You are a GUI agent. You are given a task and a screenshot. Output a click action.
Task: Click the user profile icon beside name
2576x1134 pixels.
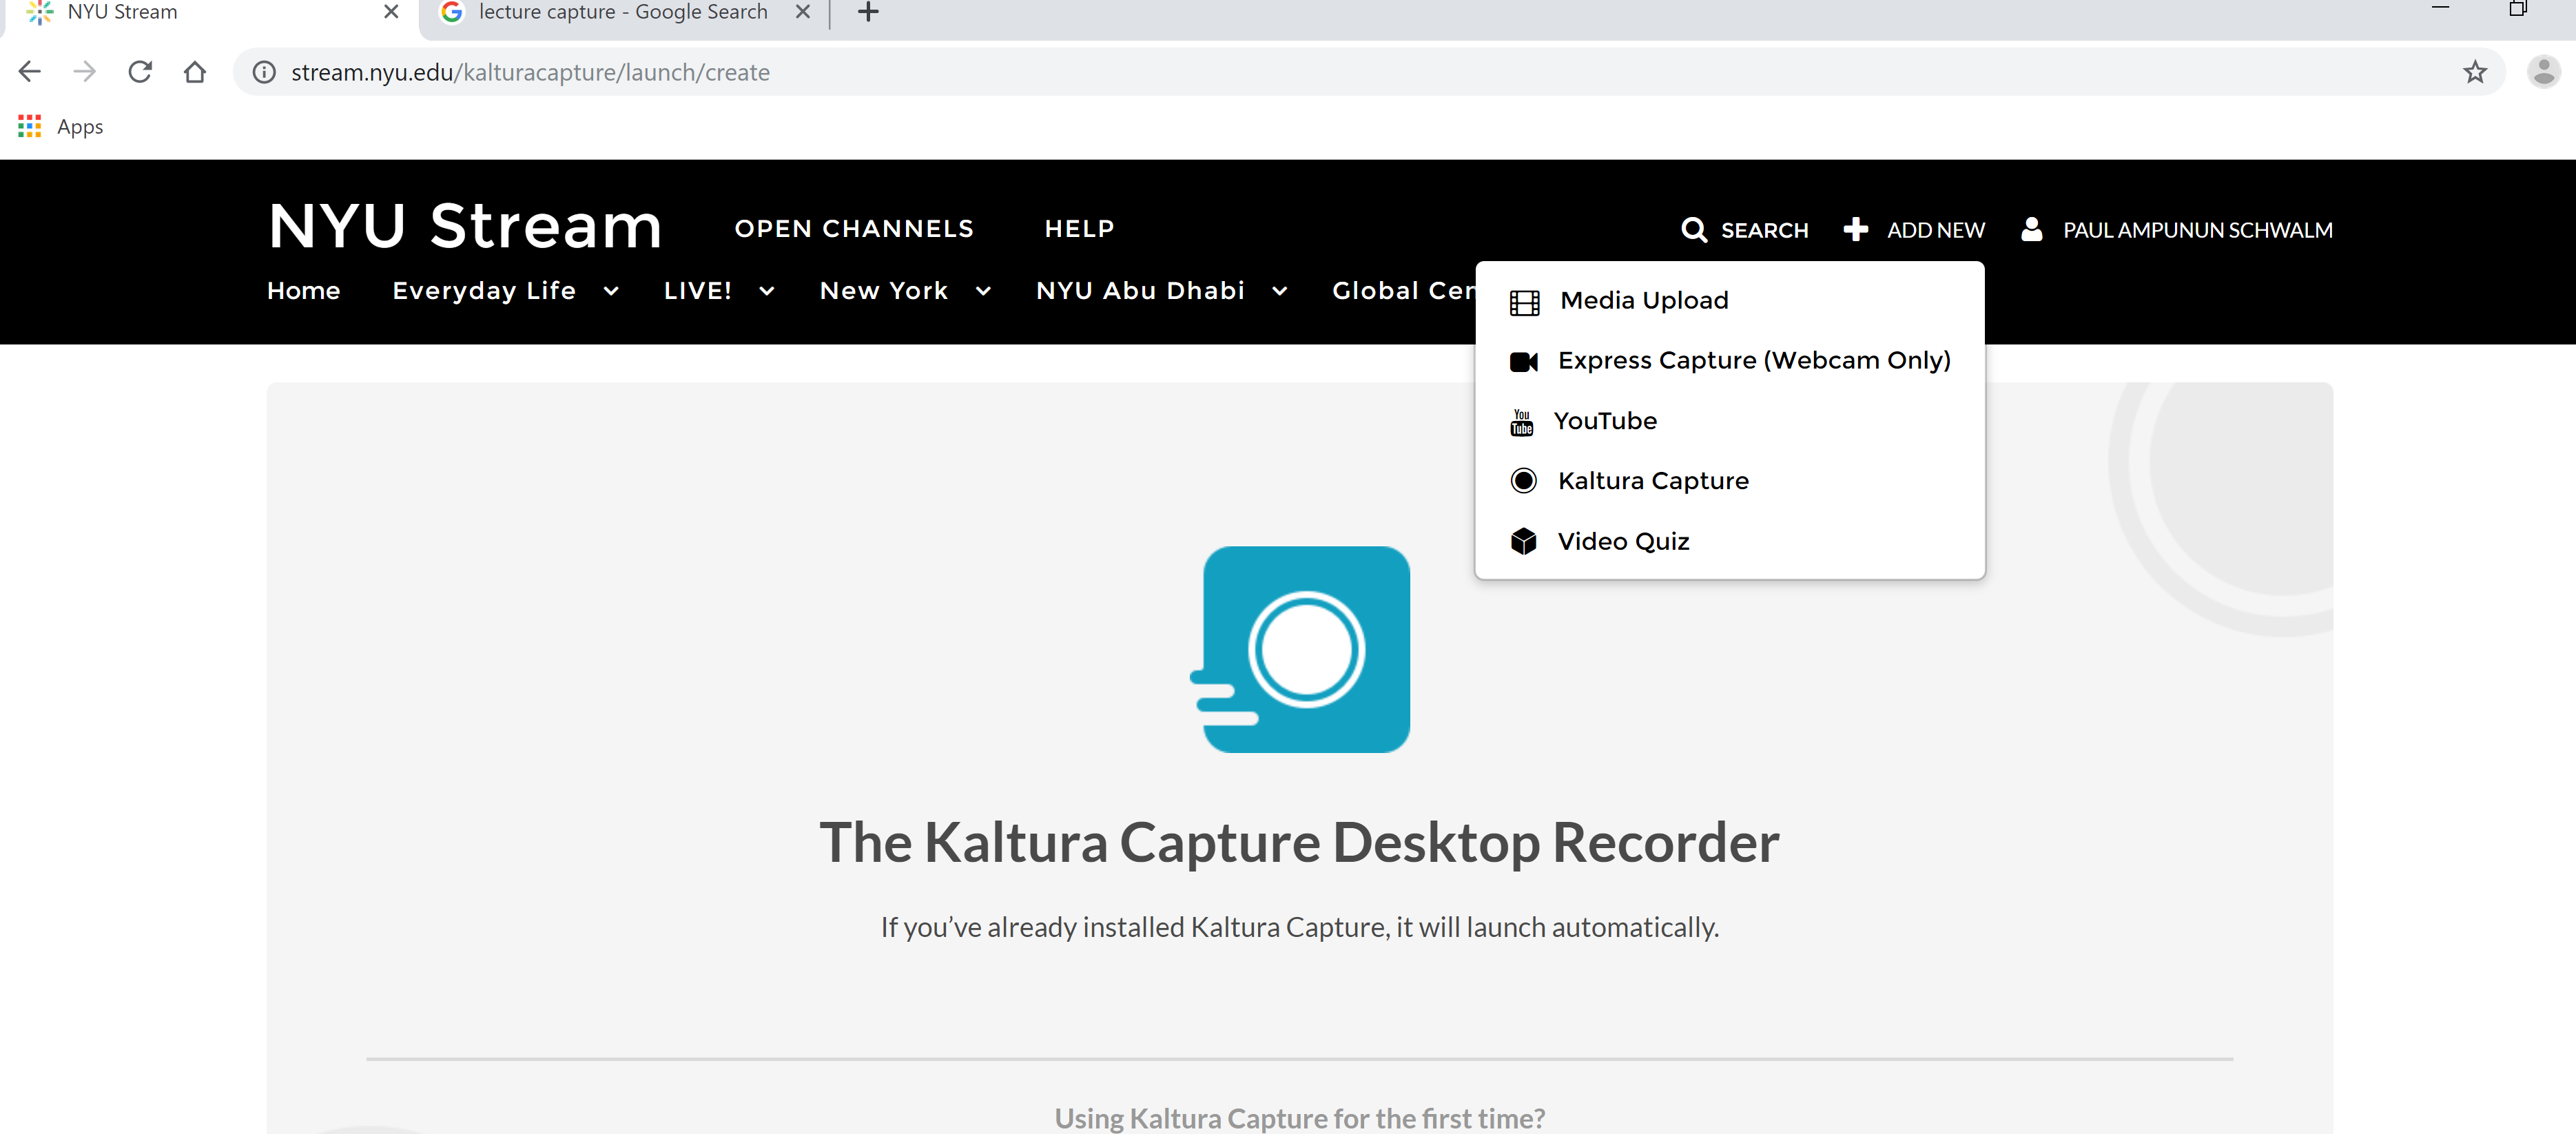2031,230
